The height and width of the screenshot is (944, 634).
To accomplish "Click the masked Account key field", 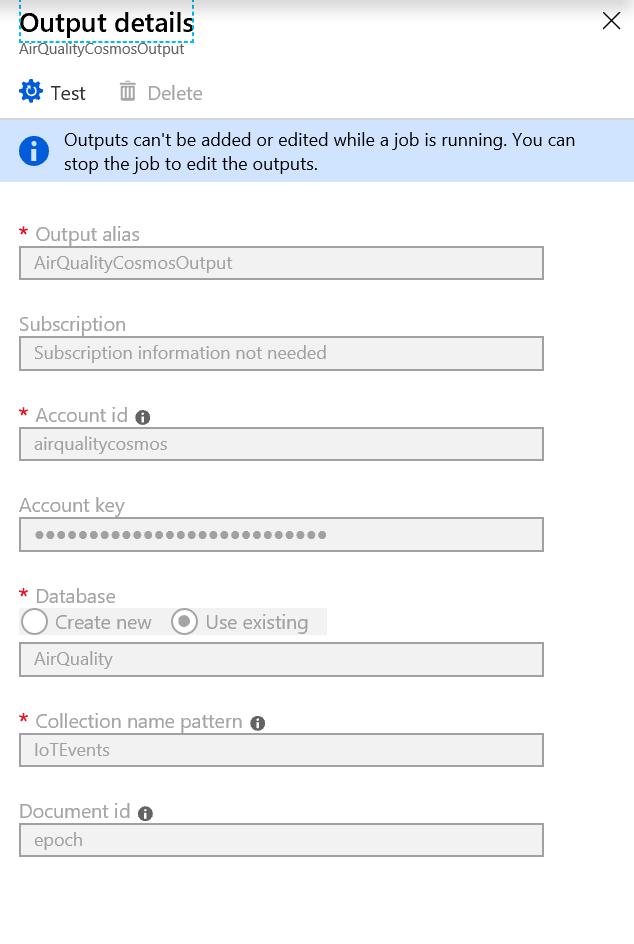I will 281,535.
